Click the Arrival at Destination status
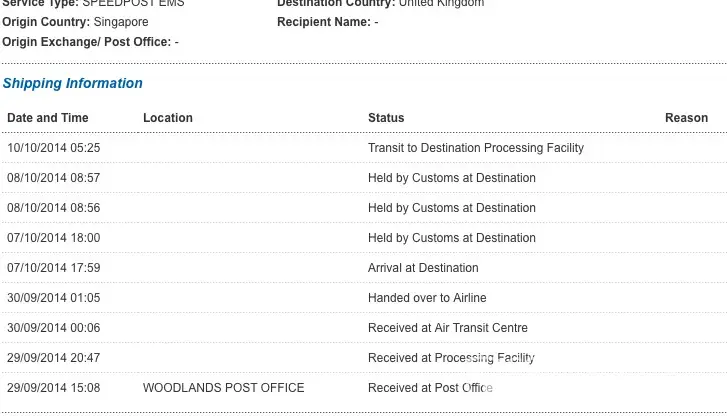The width and height of the screenshot is (727, 420). click(x=423, y=268)
